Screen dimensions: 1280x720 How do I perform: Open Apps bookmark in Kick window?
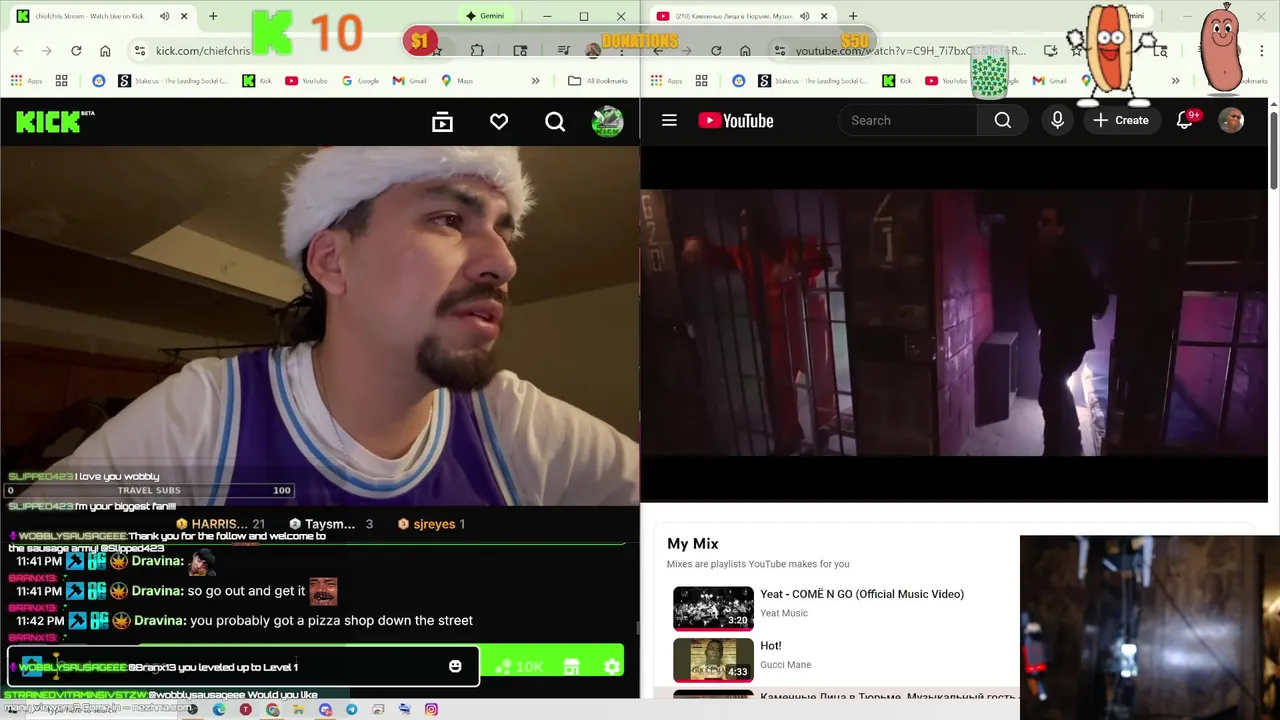pos(27,81)
